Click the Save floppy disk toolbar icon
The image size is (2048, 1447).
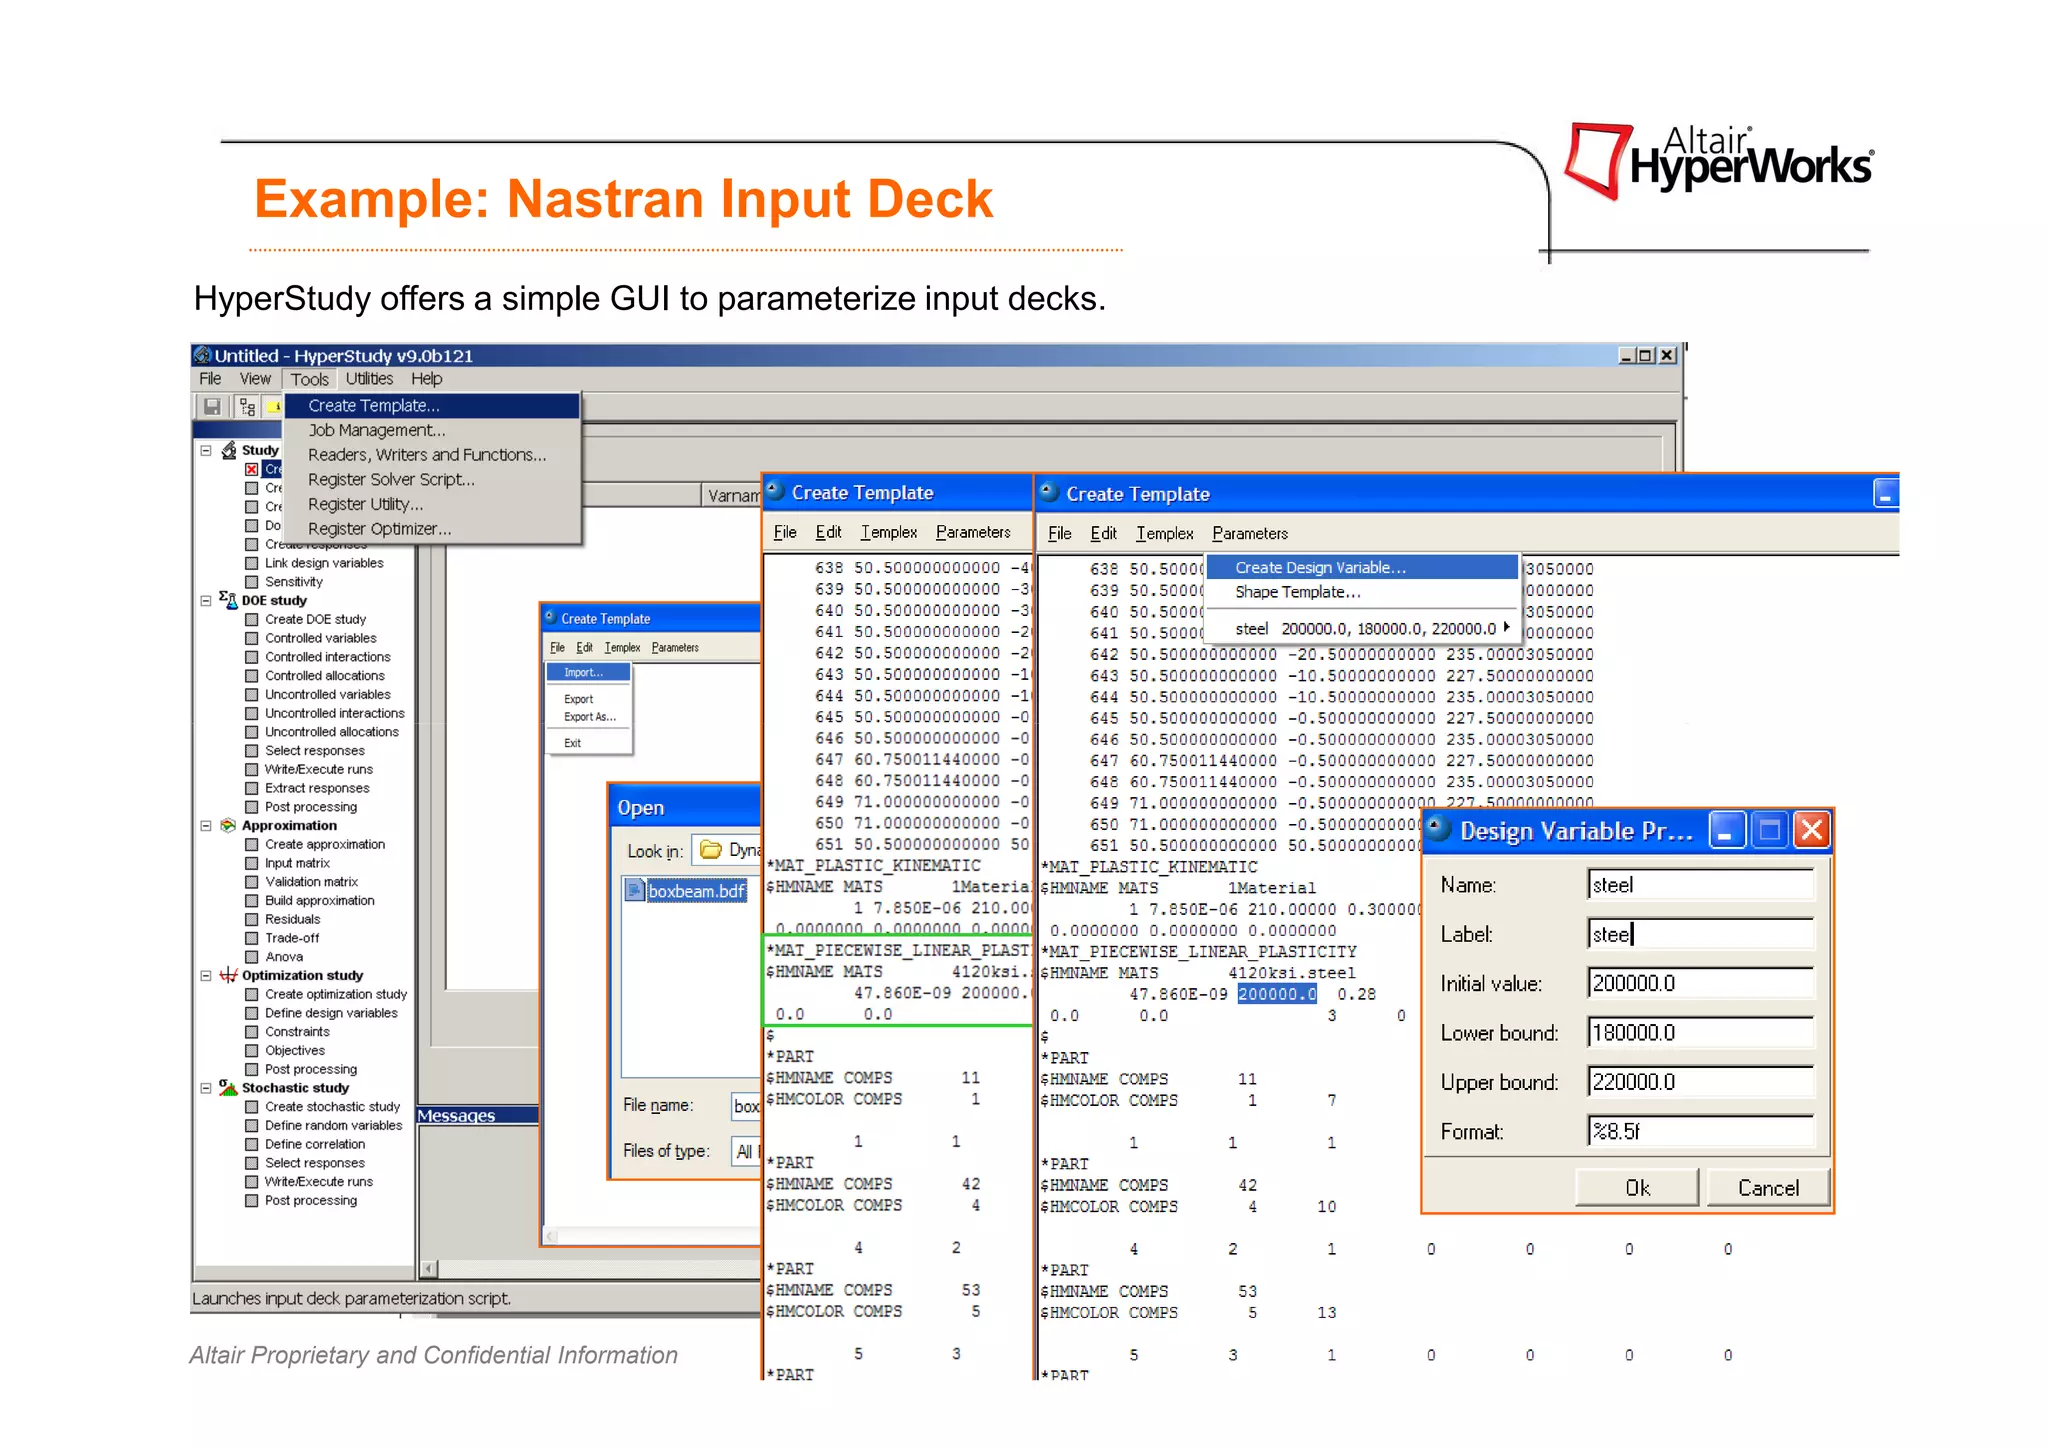tap(212, 406)
